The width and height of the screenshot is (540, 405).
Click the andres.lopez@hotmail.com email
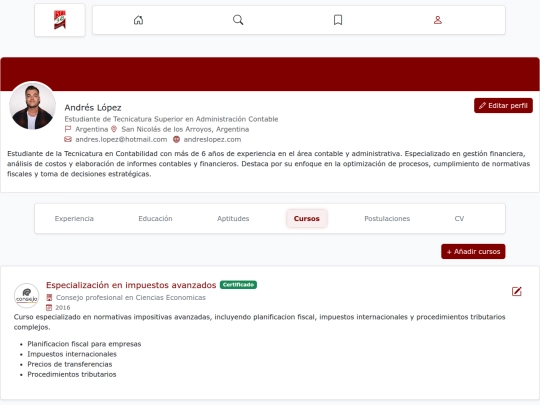[x=121, y=139]
